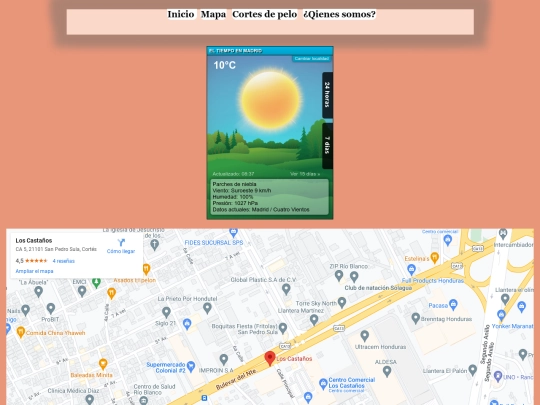This screenshot has width=540, height=405.
Task: Click the La Prieto Por Hondutel pin
Action: pyautogui.click(x=207, y=308)
